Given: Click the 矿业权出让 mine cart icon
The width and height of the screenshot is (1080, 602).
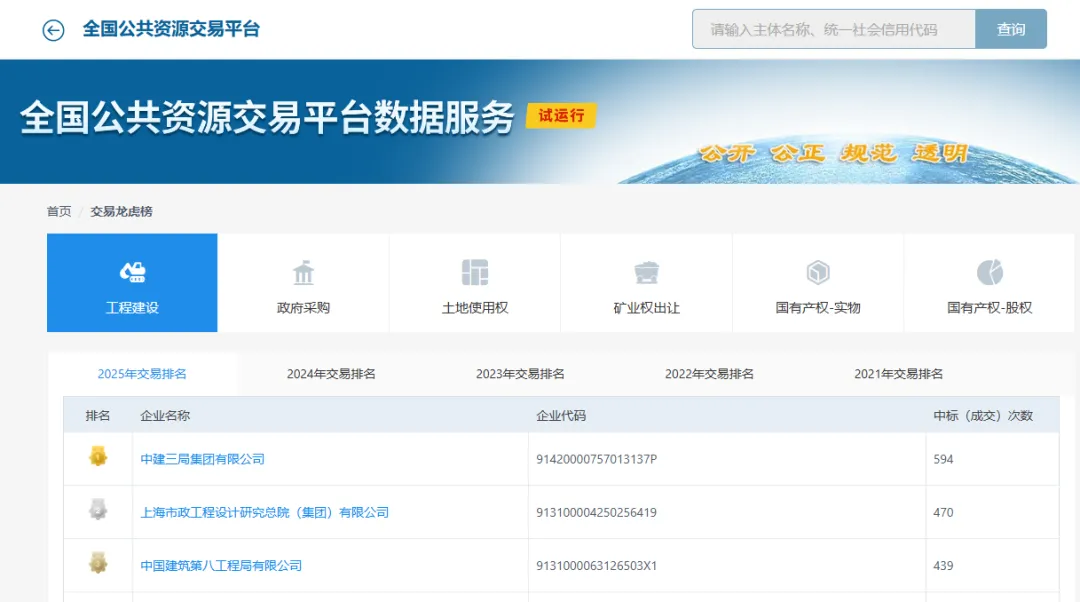Looking at the screenshot, I should coord(646,273).
